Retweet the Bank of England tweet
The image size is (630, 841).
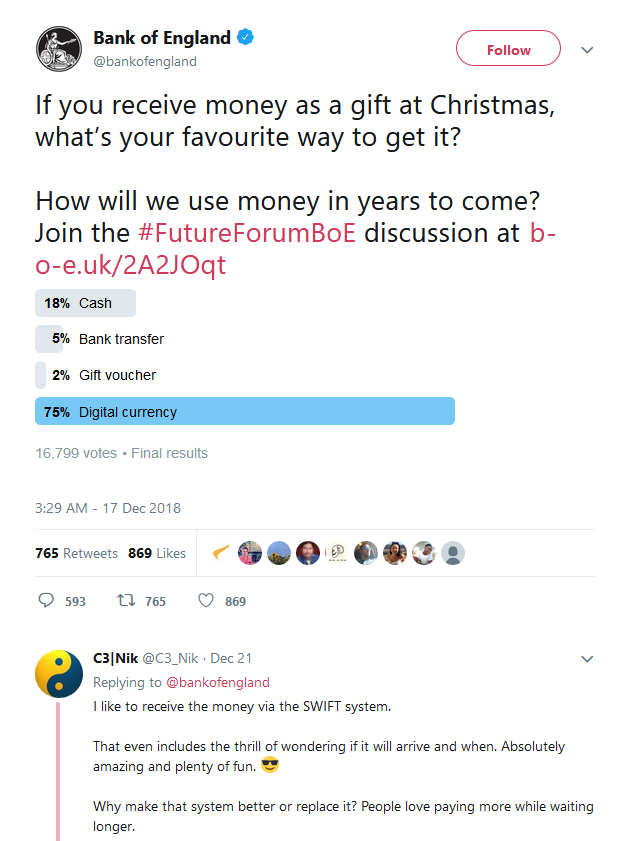pyautogui.click(x=127, y=601)
